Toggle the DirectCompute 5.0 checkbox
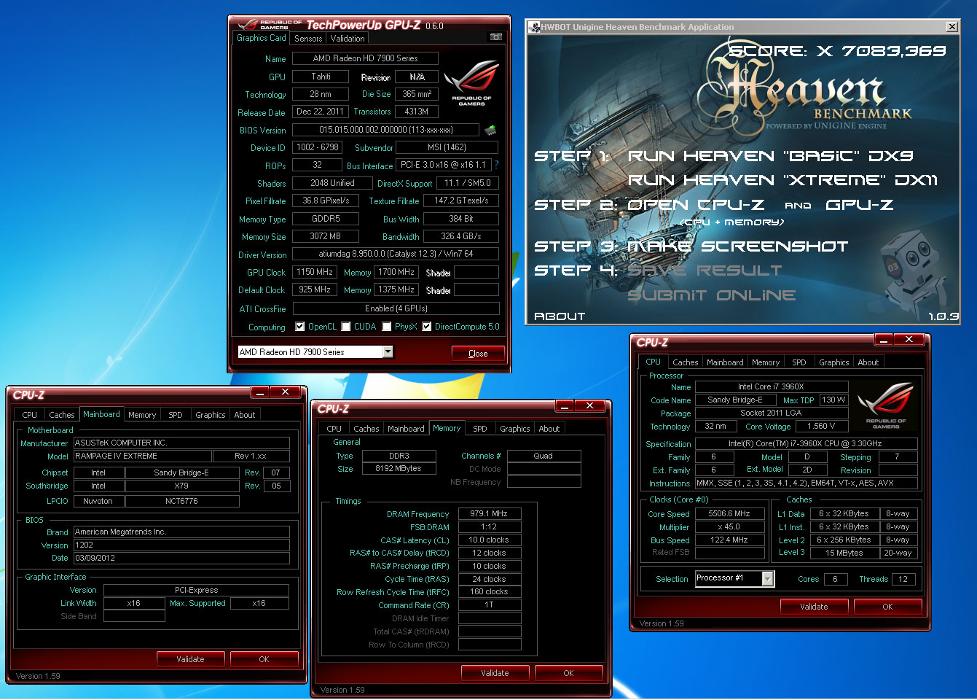977x700 pixels. point(427,326)
